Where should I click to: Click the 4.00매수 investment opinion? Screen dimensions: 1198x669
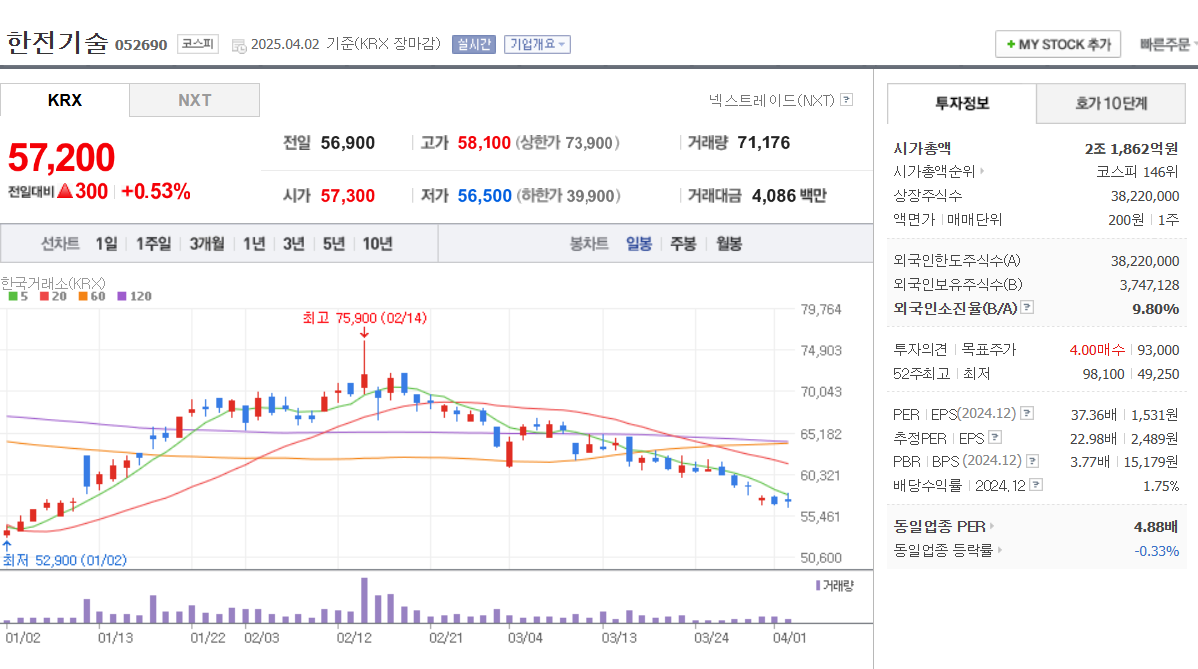click(1097, 350)
